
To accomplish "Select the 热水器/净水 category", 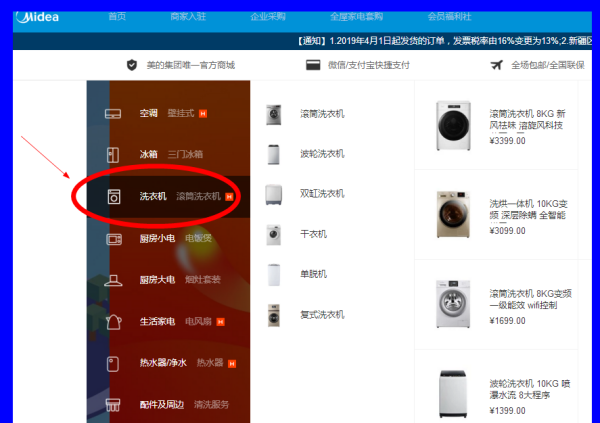I will point(163,363).
